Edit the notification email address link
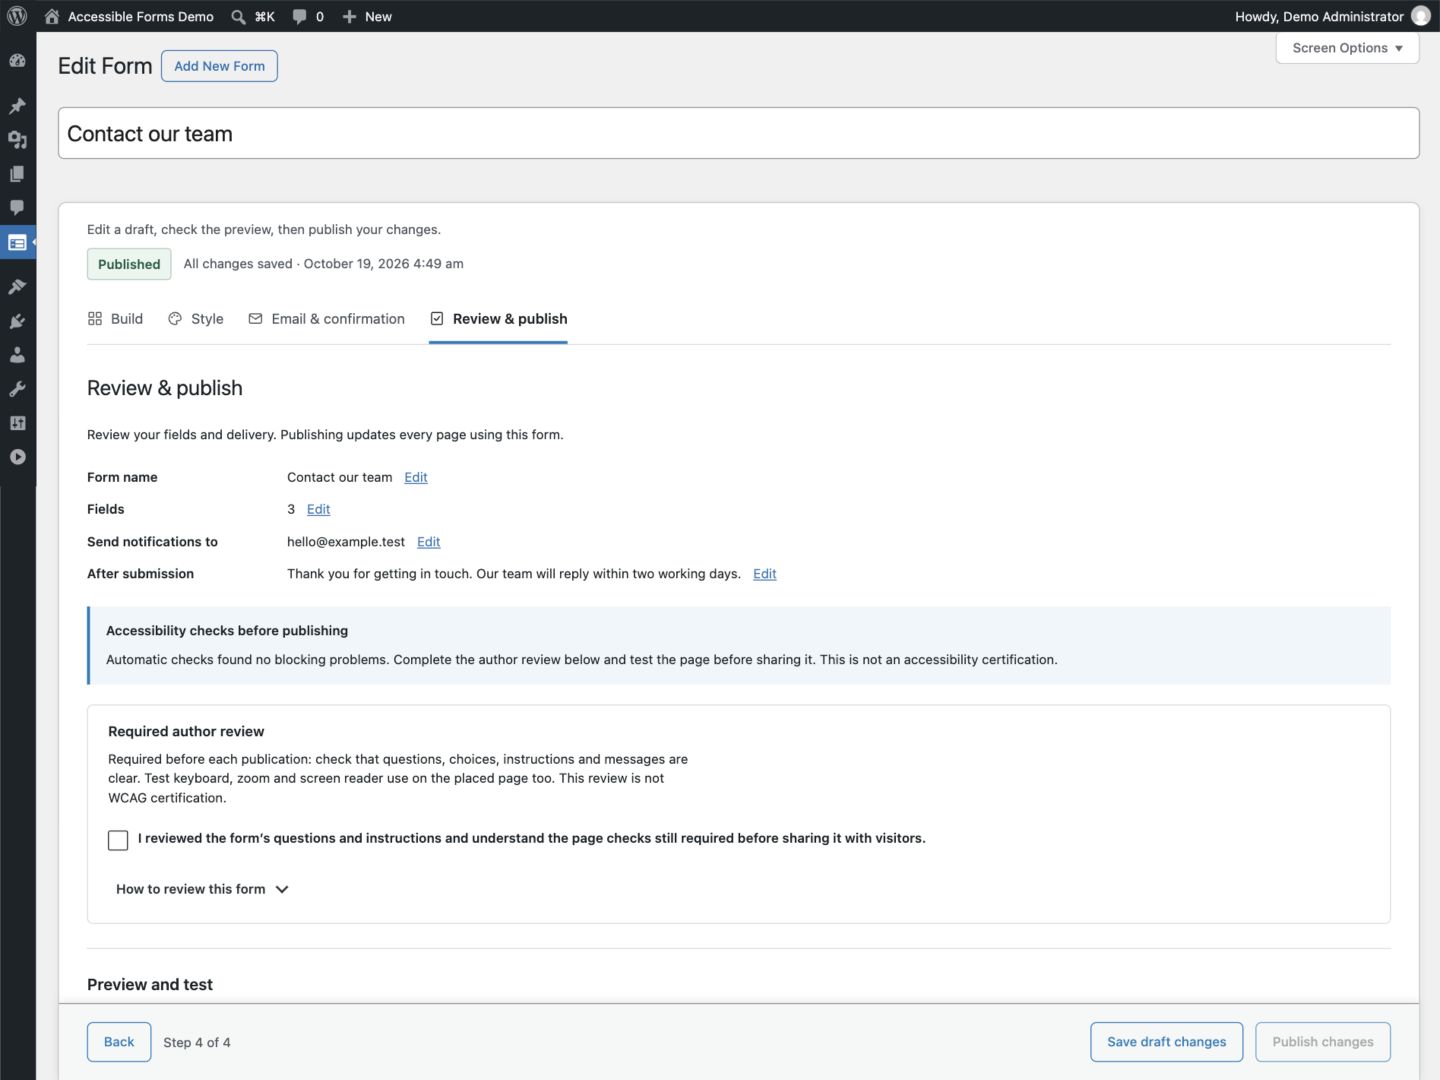This screenshot has height=1080, width=1440. [429, 542]
